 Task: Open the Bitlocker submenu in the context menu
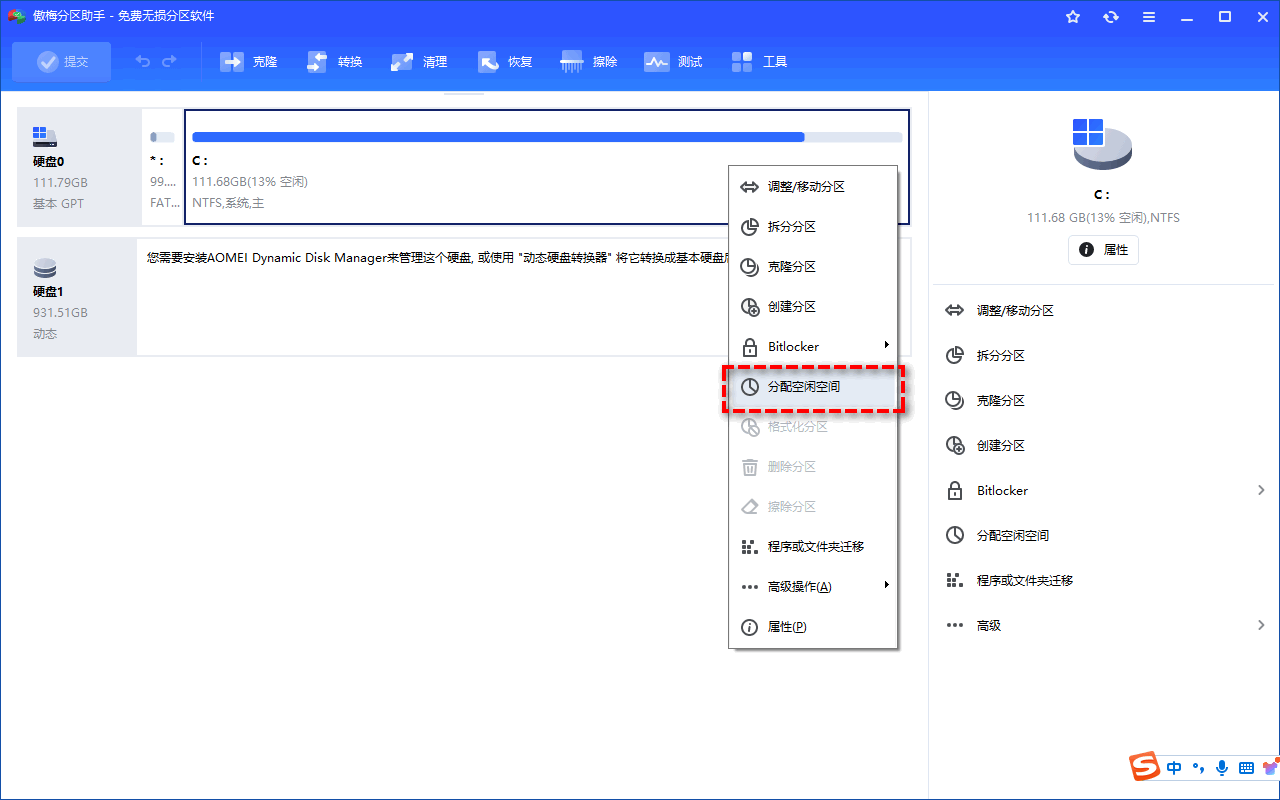click(x=813, y=347)
